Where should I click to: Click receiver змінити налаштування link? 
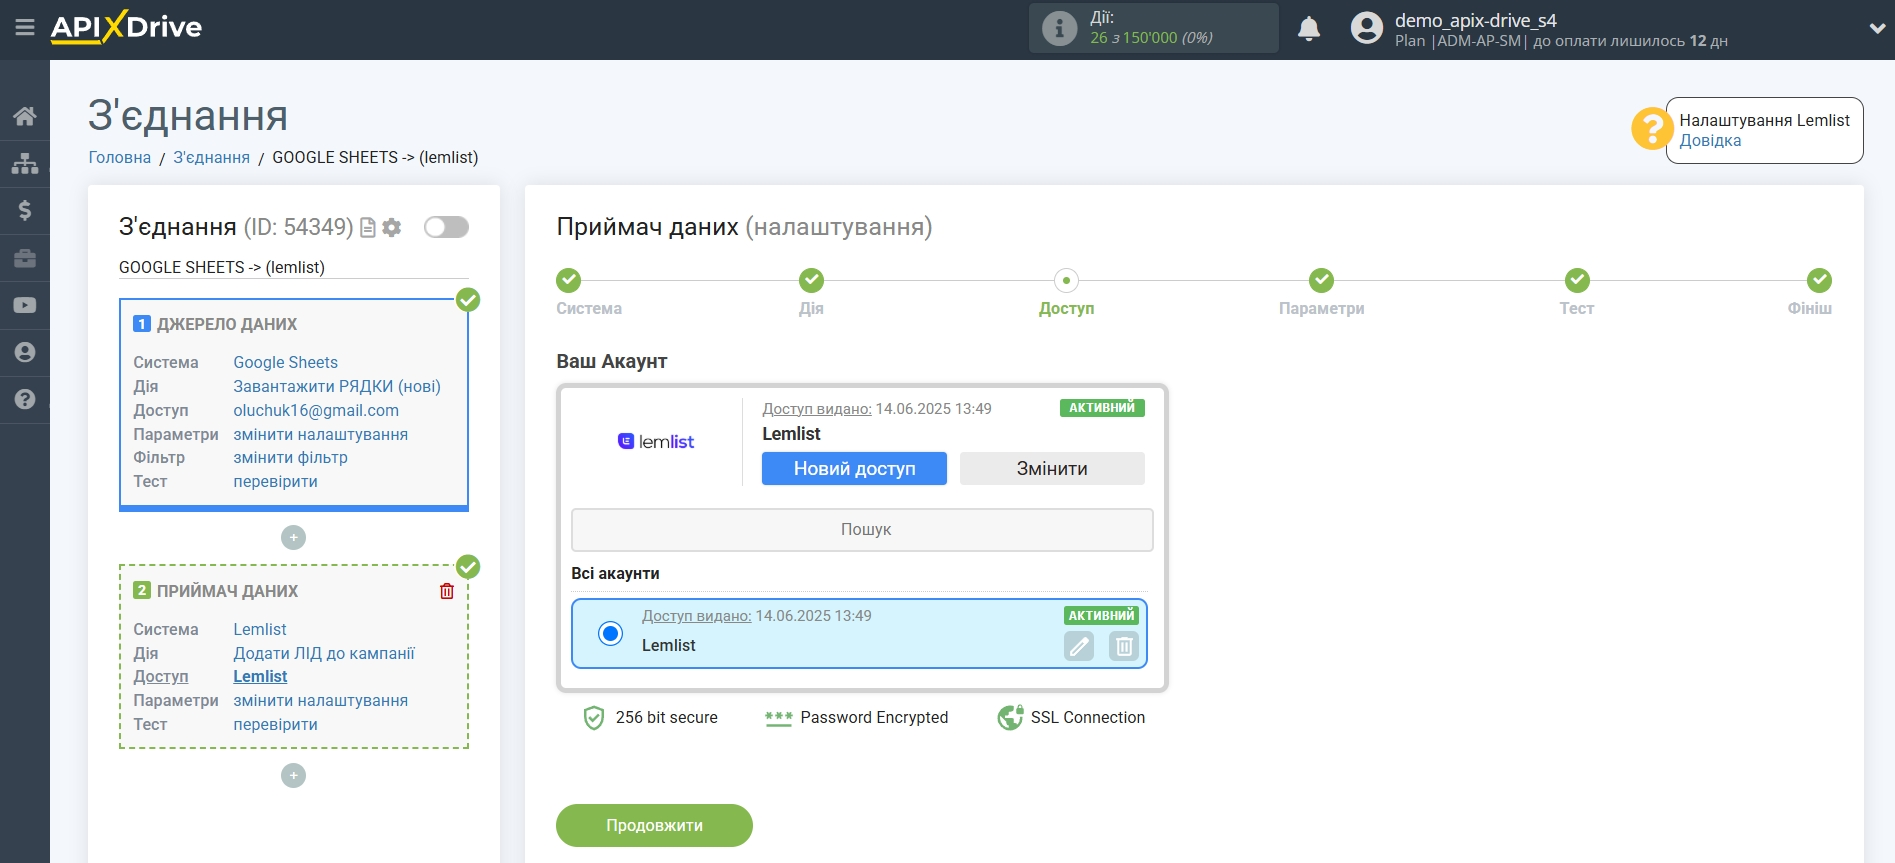tap(321, 700)
